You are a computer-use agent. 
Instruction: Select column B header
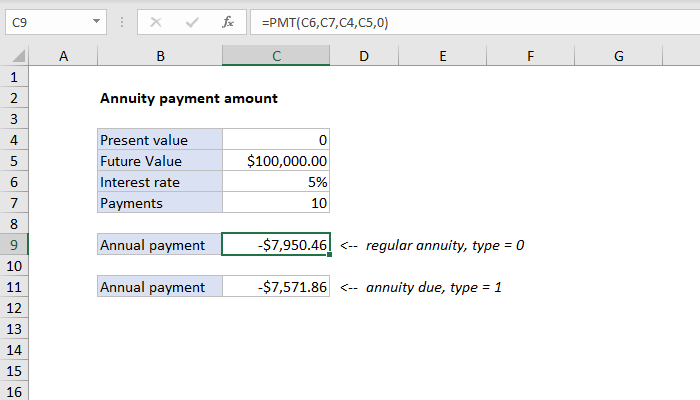160,58
